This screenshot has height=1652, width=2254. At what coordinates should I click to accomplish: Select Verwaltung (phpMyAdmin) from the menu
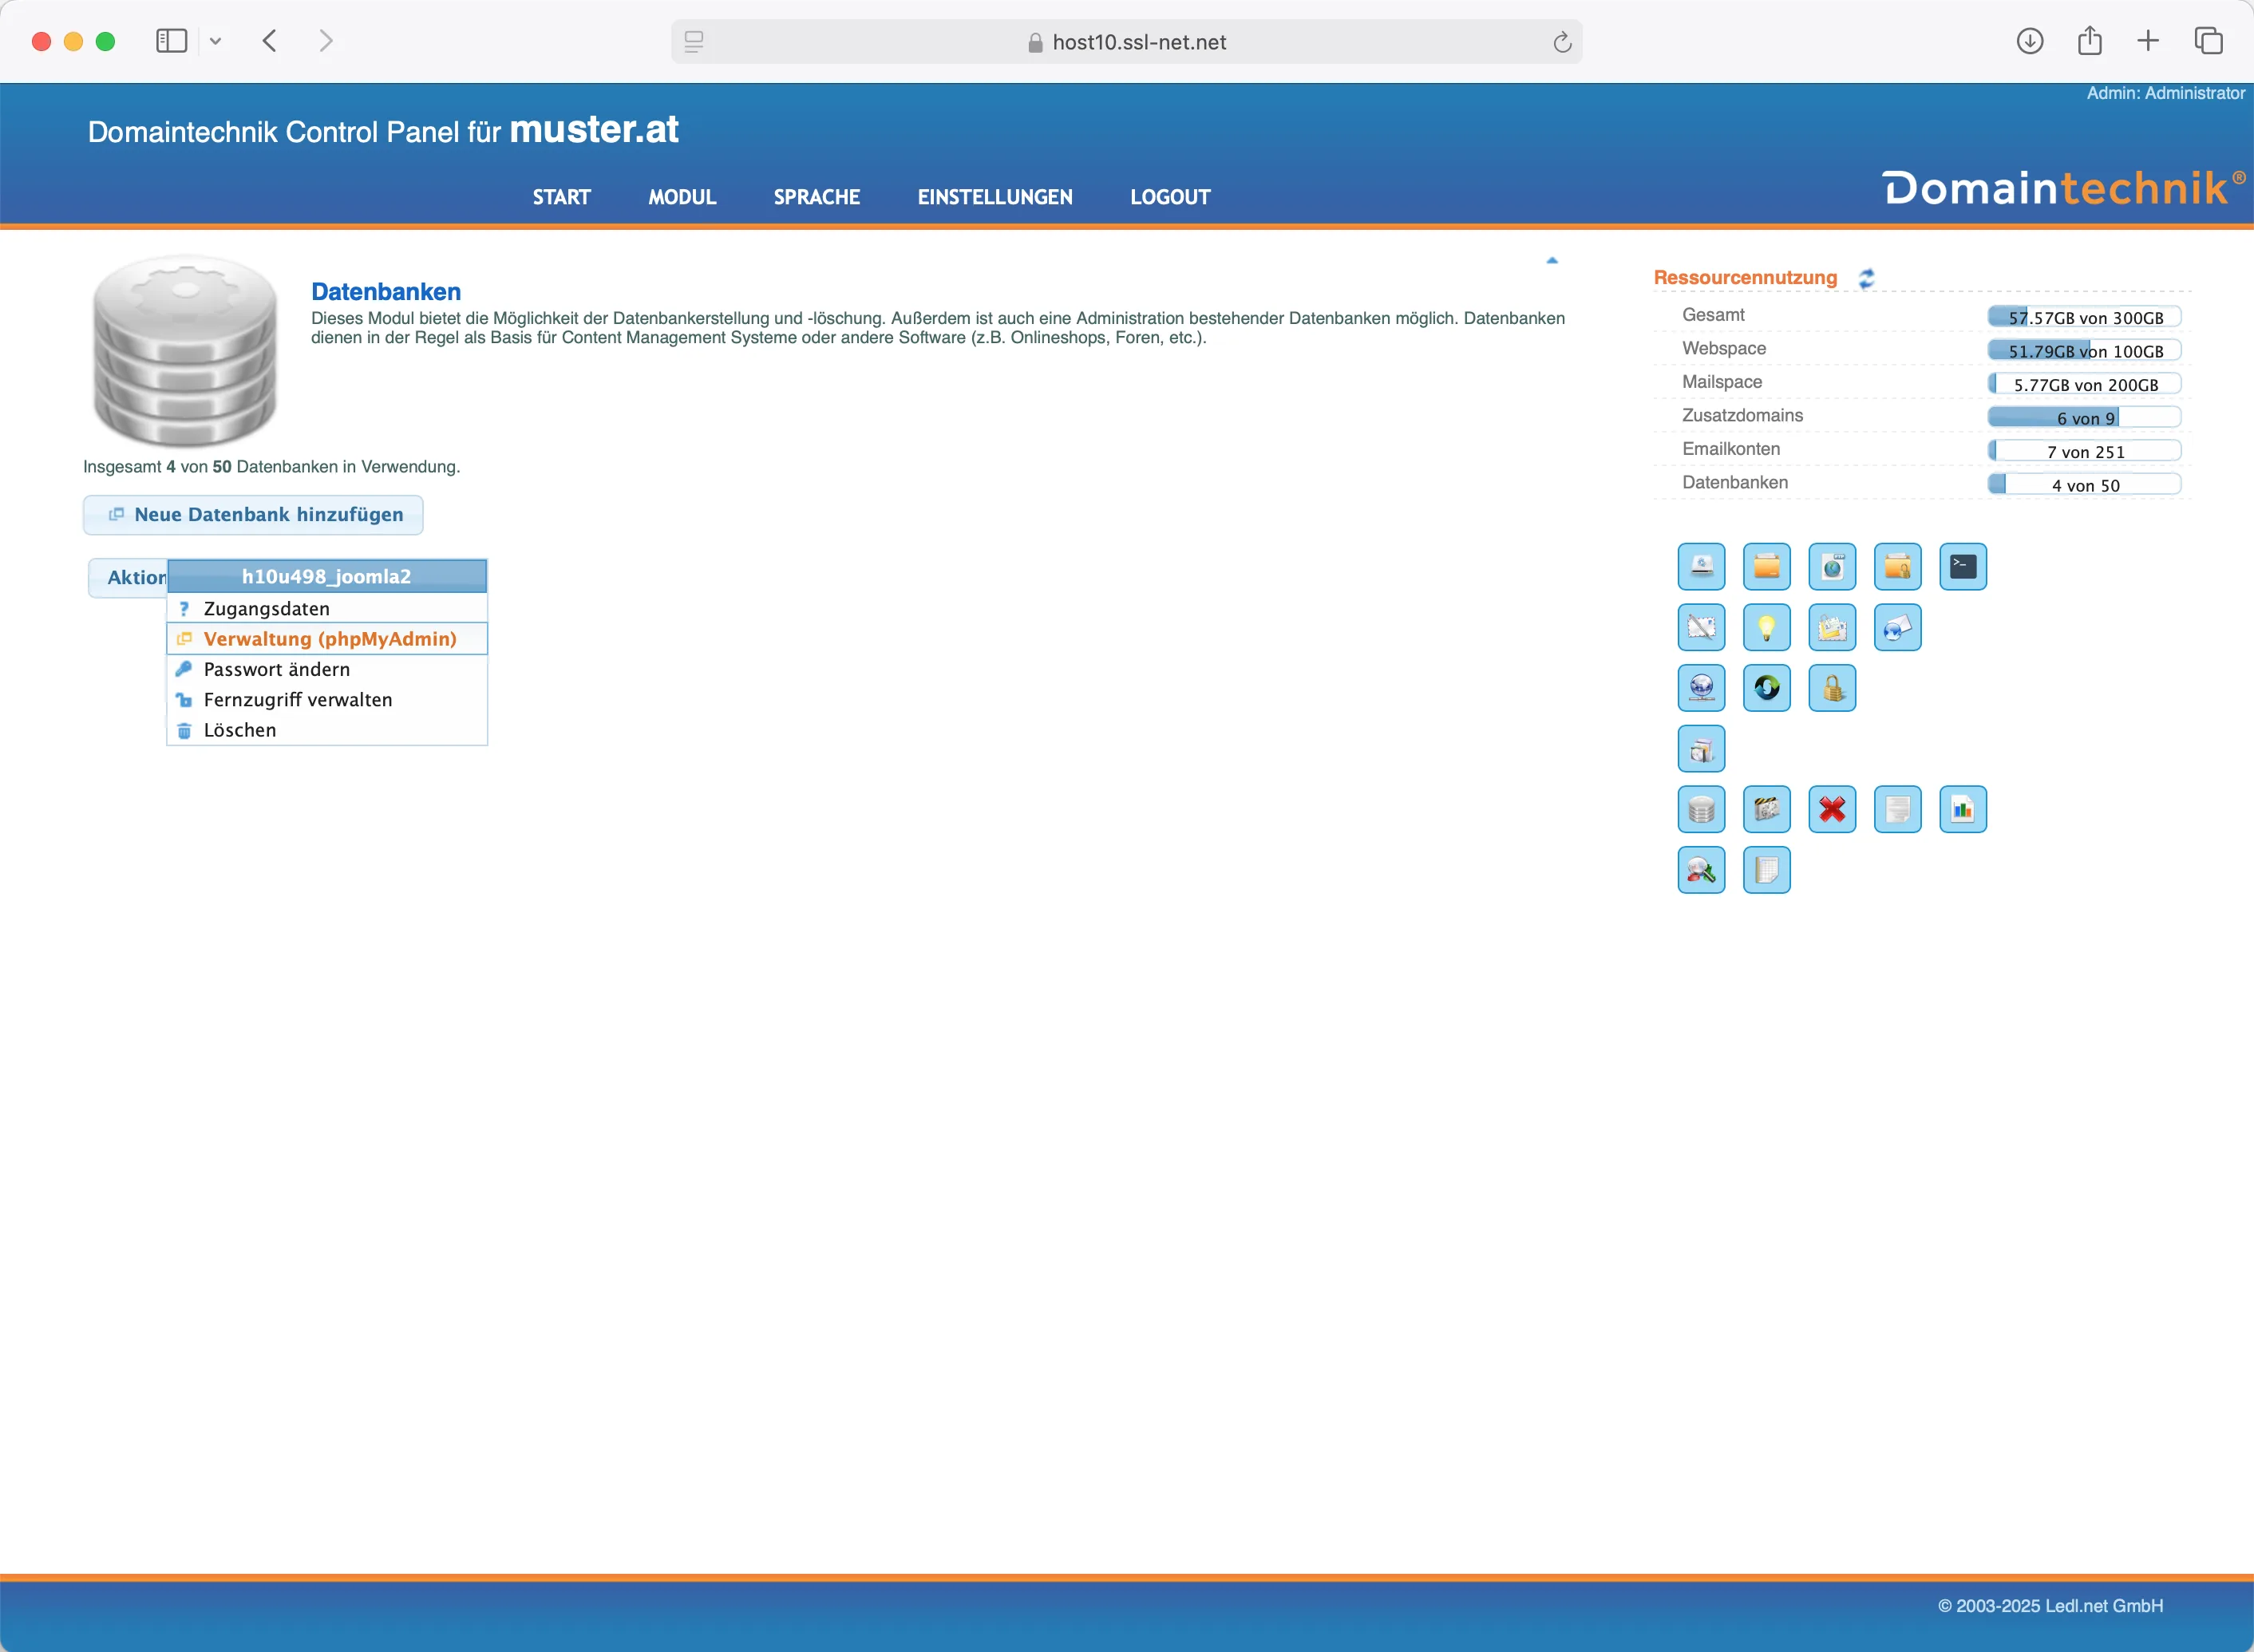(x=330, y=638)
